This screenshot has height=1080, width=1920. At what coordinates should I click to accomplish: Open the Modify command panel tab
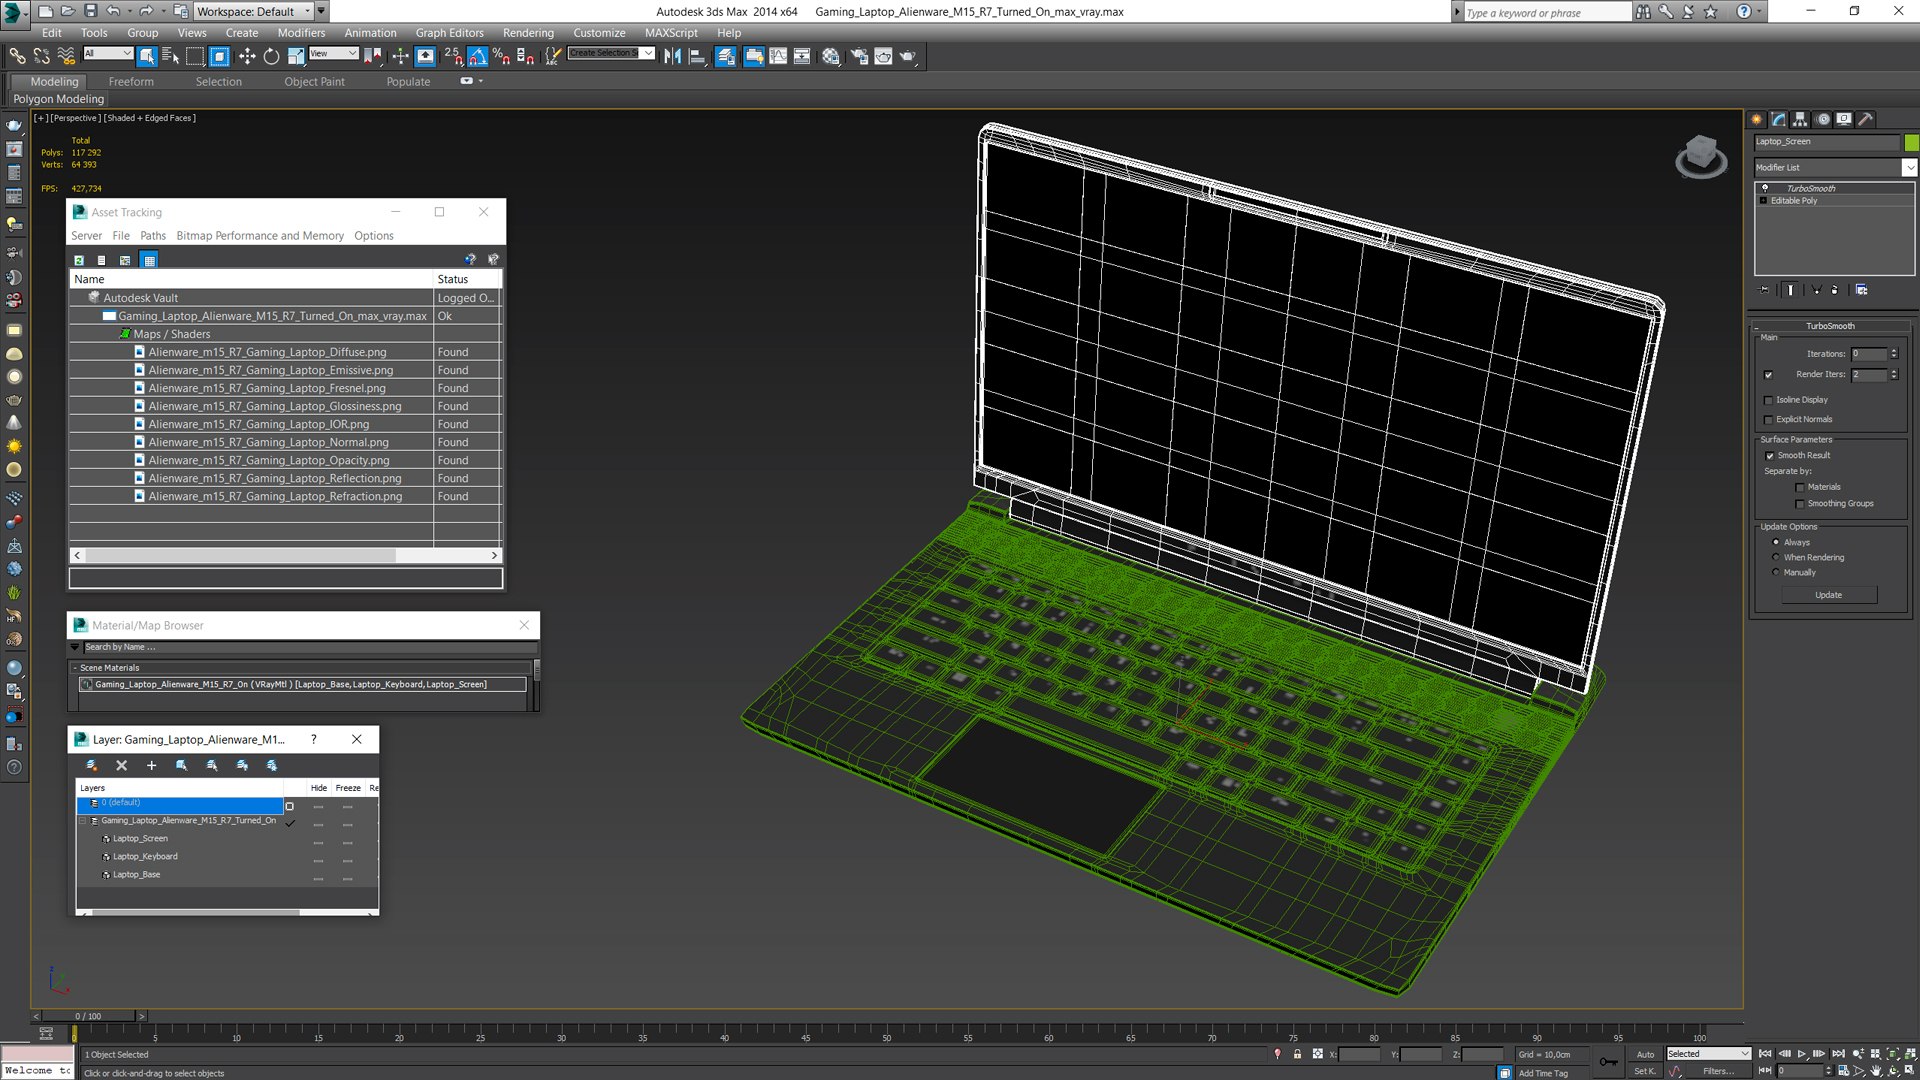[x=1778, y=119]
